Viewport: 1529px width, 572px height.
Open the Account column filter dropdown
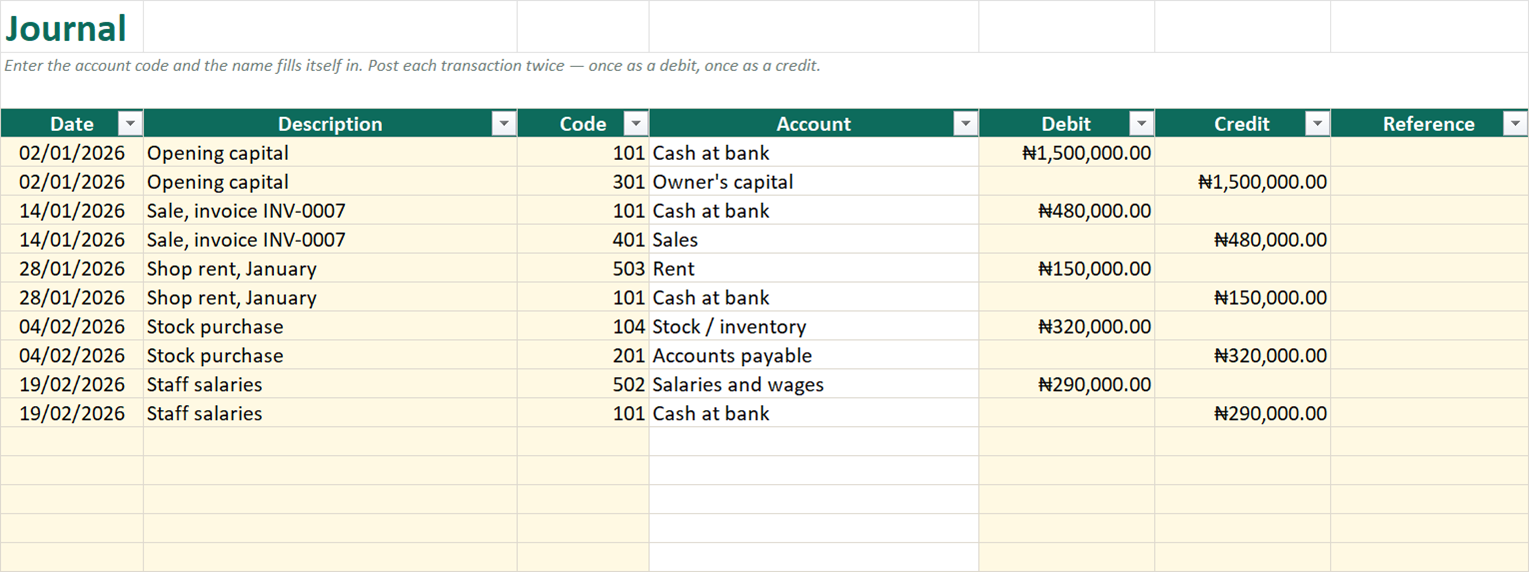click(966, 124)
